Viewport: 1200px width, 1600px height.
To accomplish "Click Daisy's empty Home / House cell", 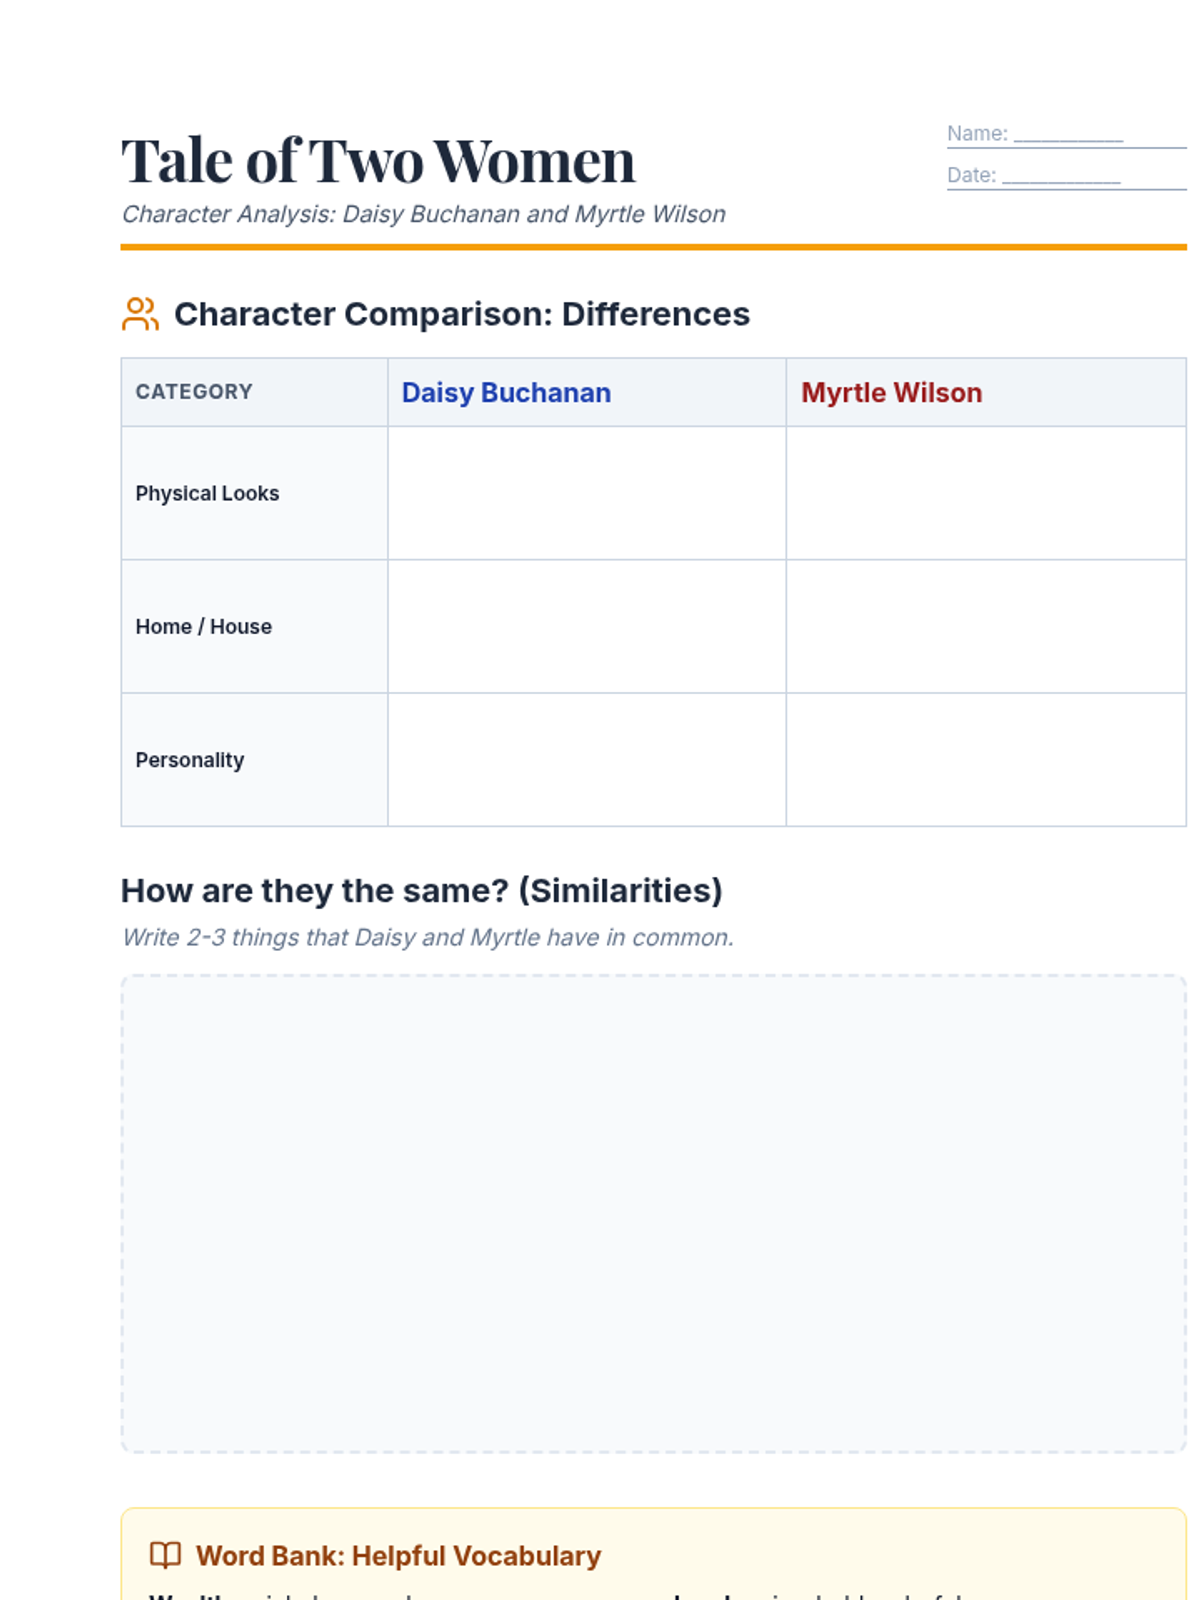I will point(587,627).
